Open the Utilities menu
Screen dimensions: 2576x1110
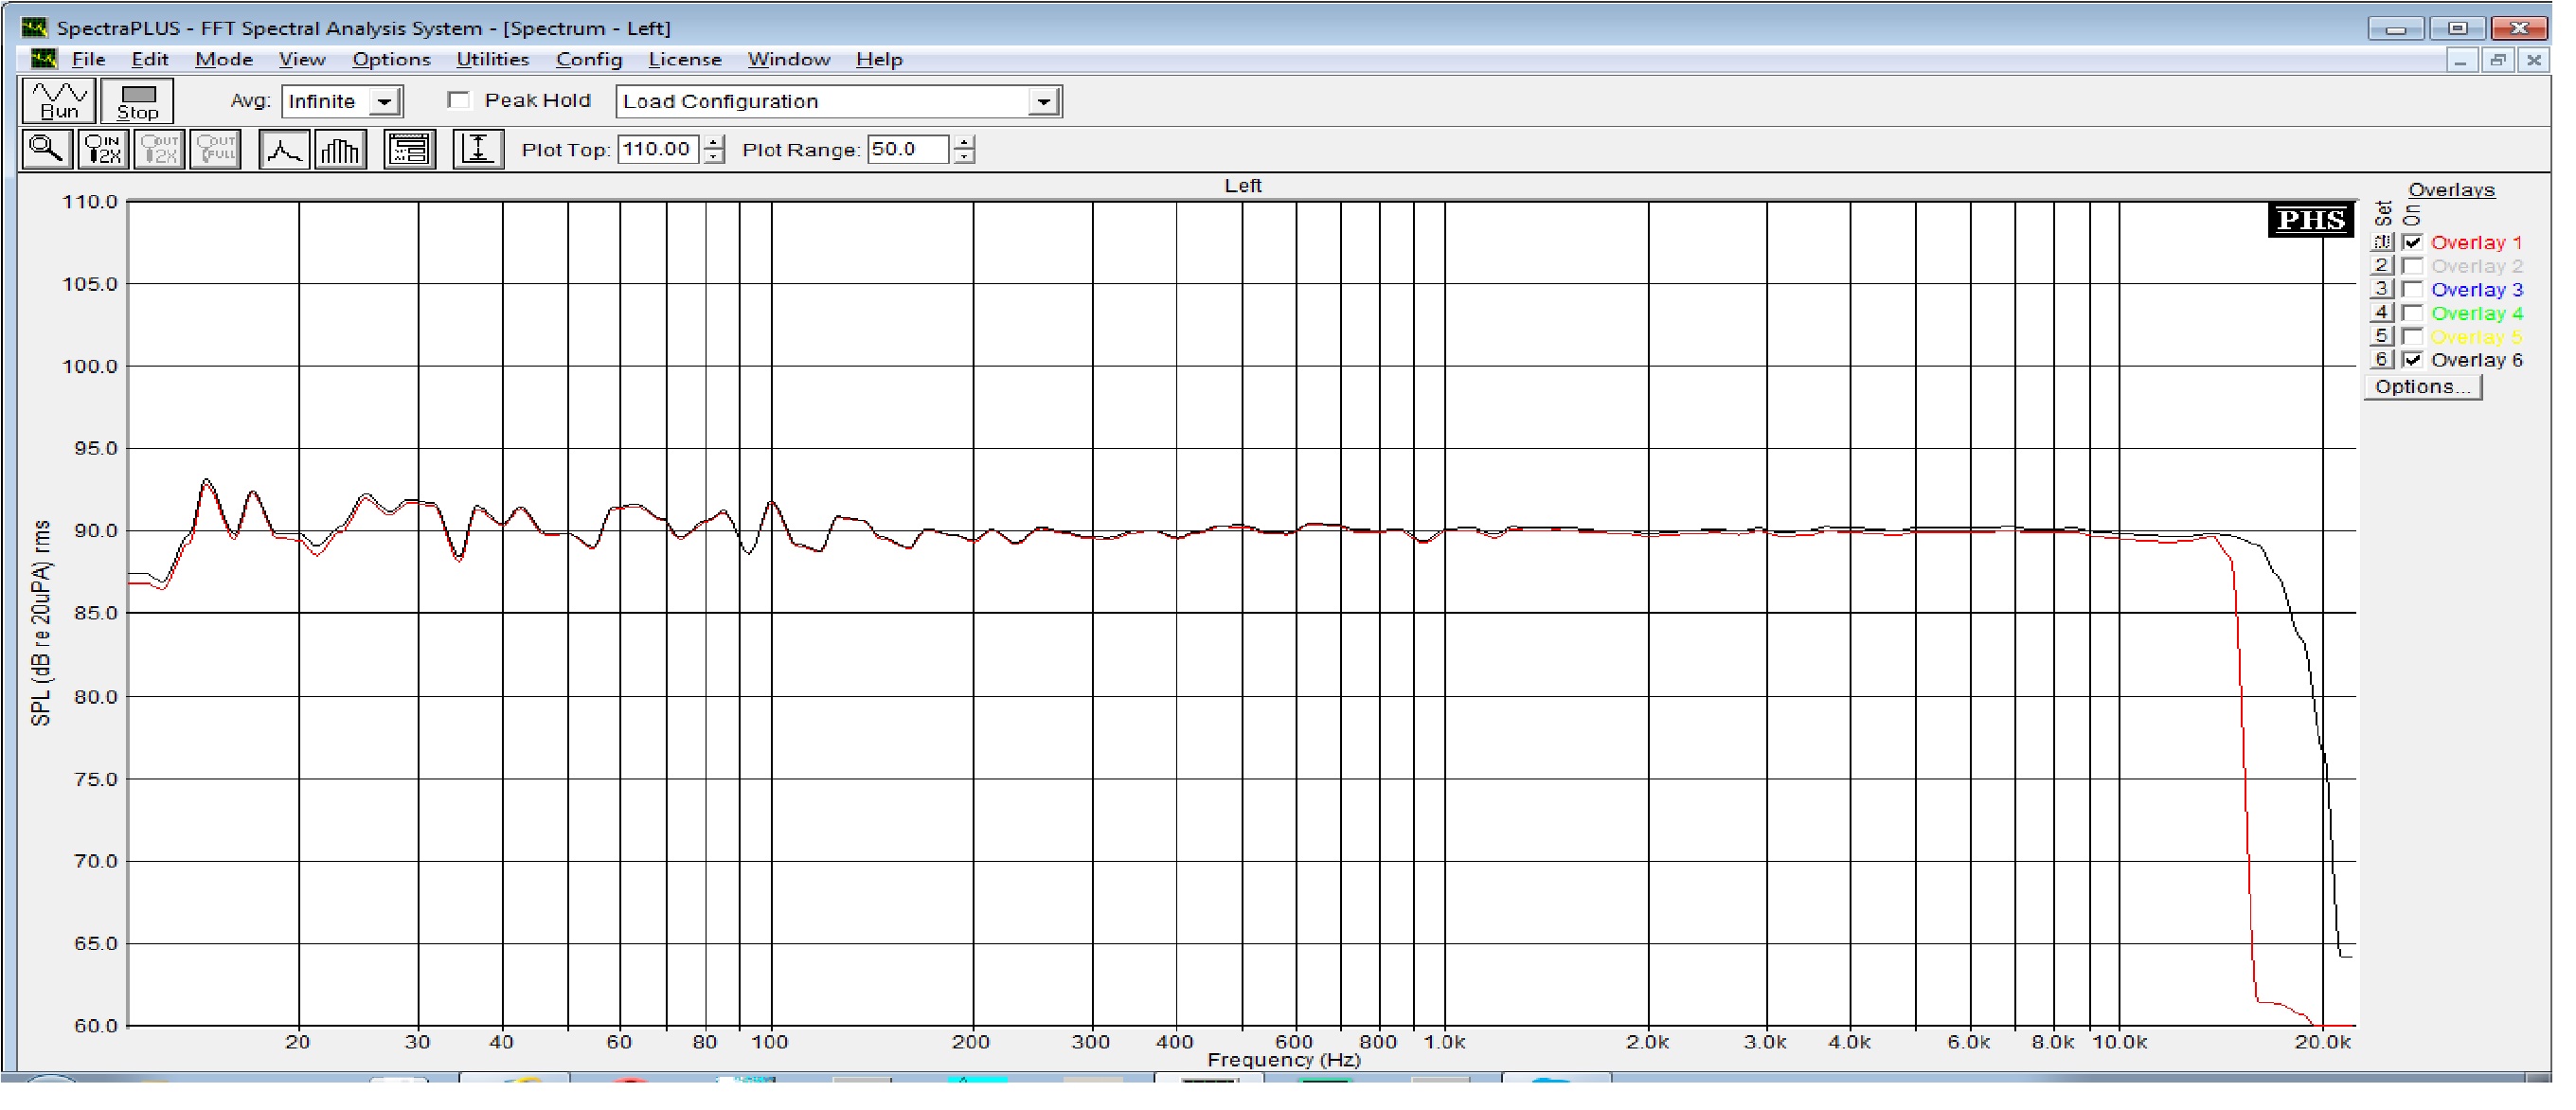pyautogui.click(x=492, y=59)
